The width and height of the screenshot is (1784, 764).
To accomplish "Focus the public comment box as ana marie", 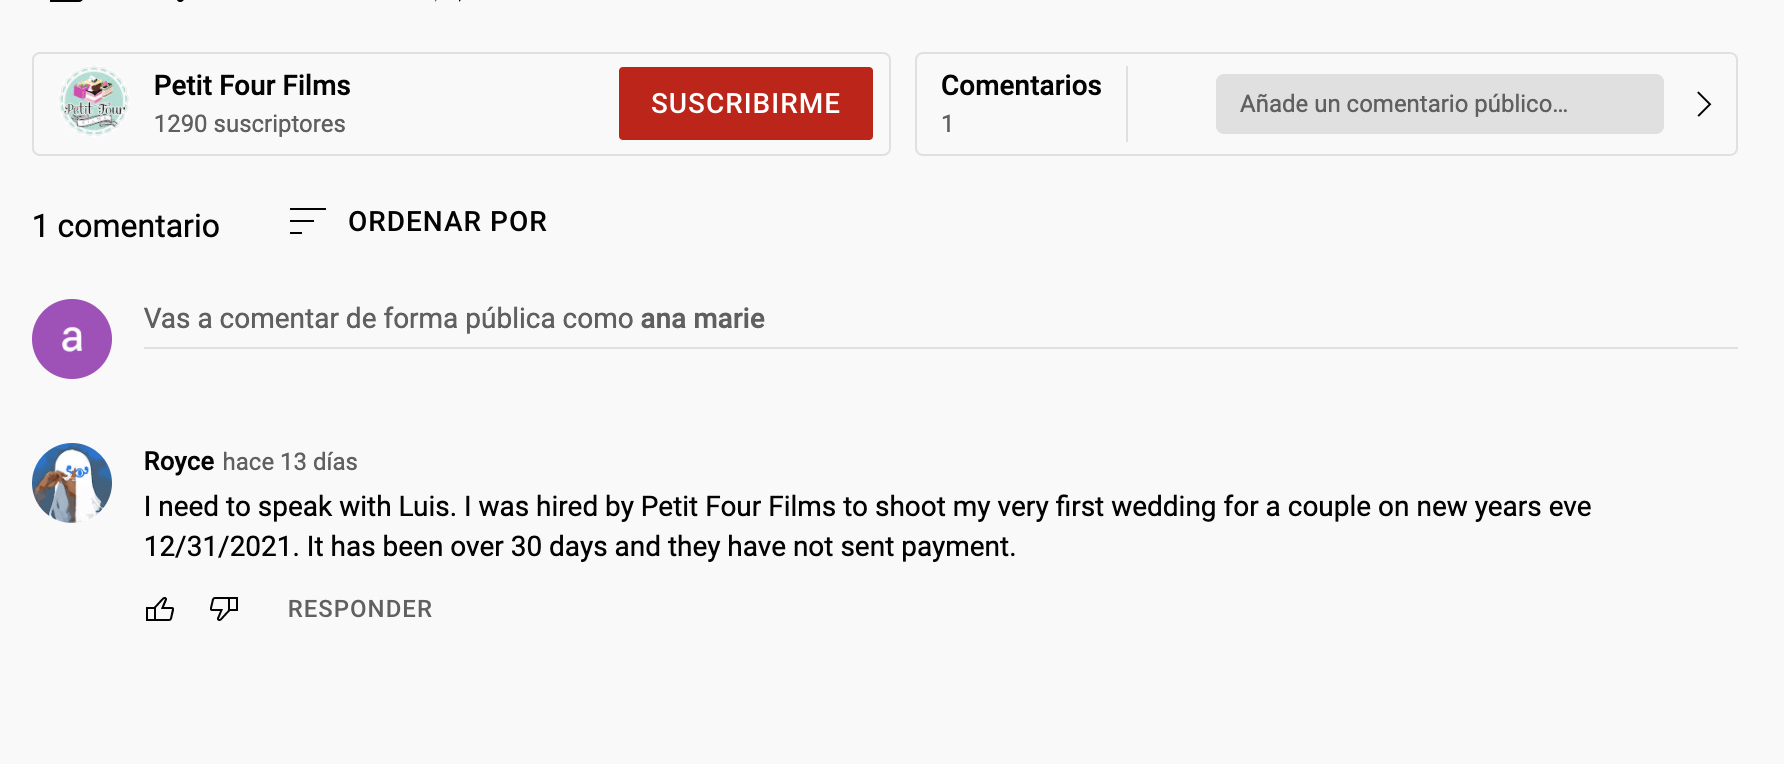I will [941, 319].
